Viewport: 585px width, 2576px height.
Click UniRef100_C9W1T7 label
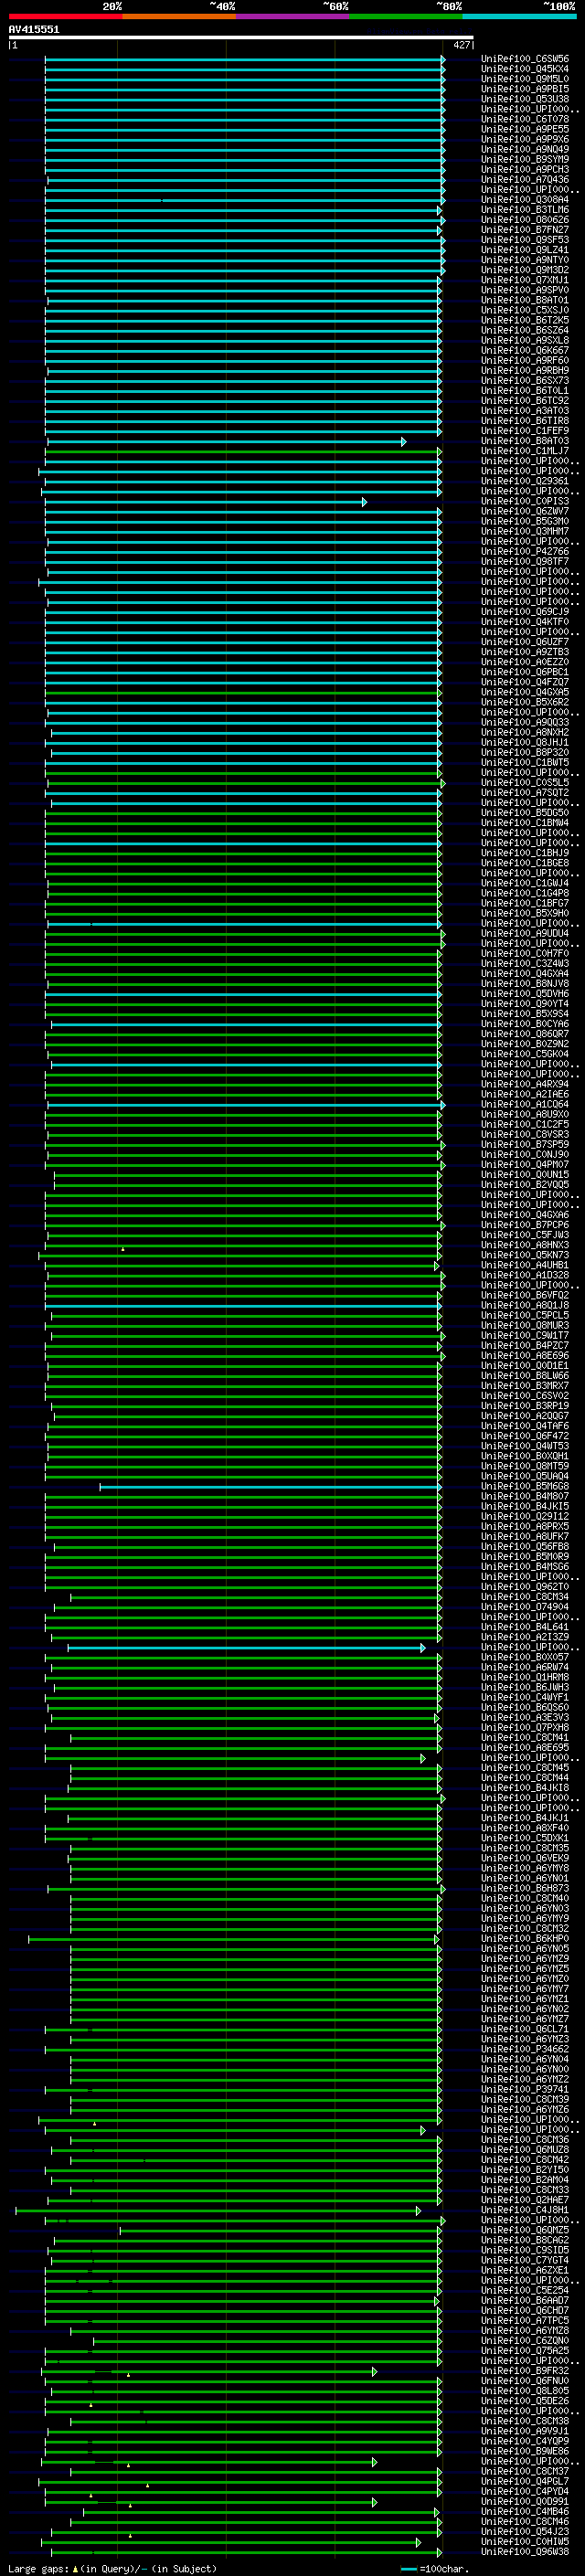(525, 1336)
